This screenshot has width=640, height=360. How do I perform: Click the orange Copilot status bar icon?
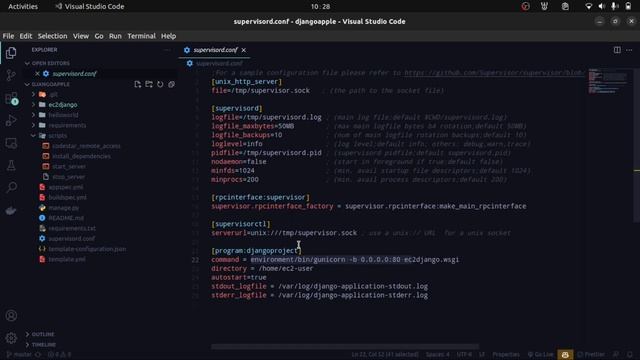tap(565, 355)
